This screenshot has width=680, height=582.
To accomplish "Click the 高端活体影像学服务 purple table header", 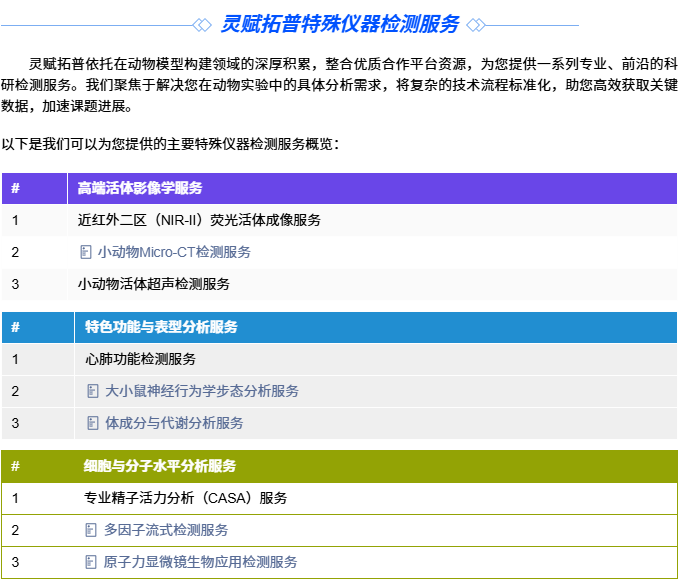I will [x=140, y=188].
